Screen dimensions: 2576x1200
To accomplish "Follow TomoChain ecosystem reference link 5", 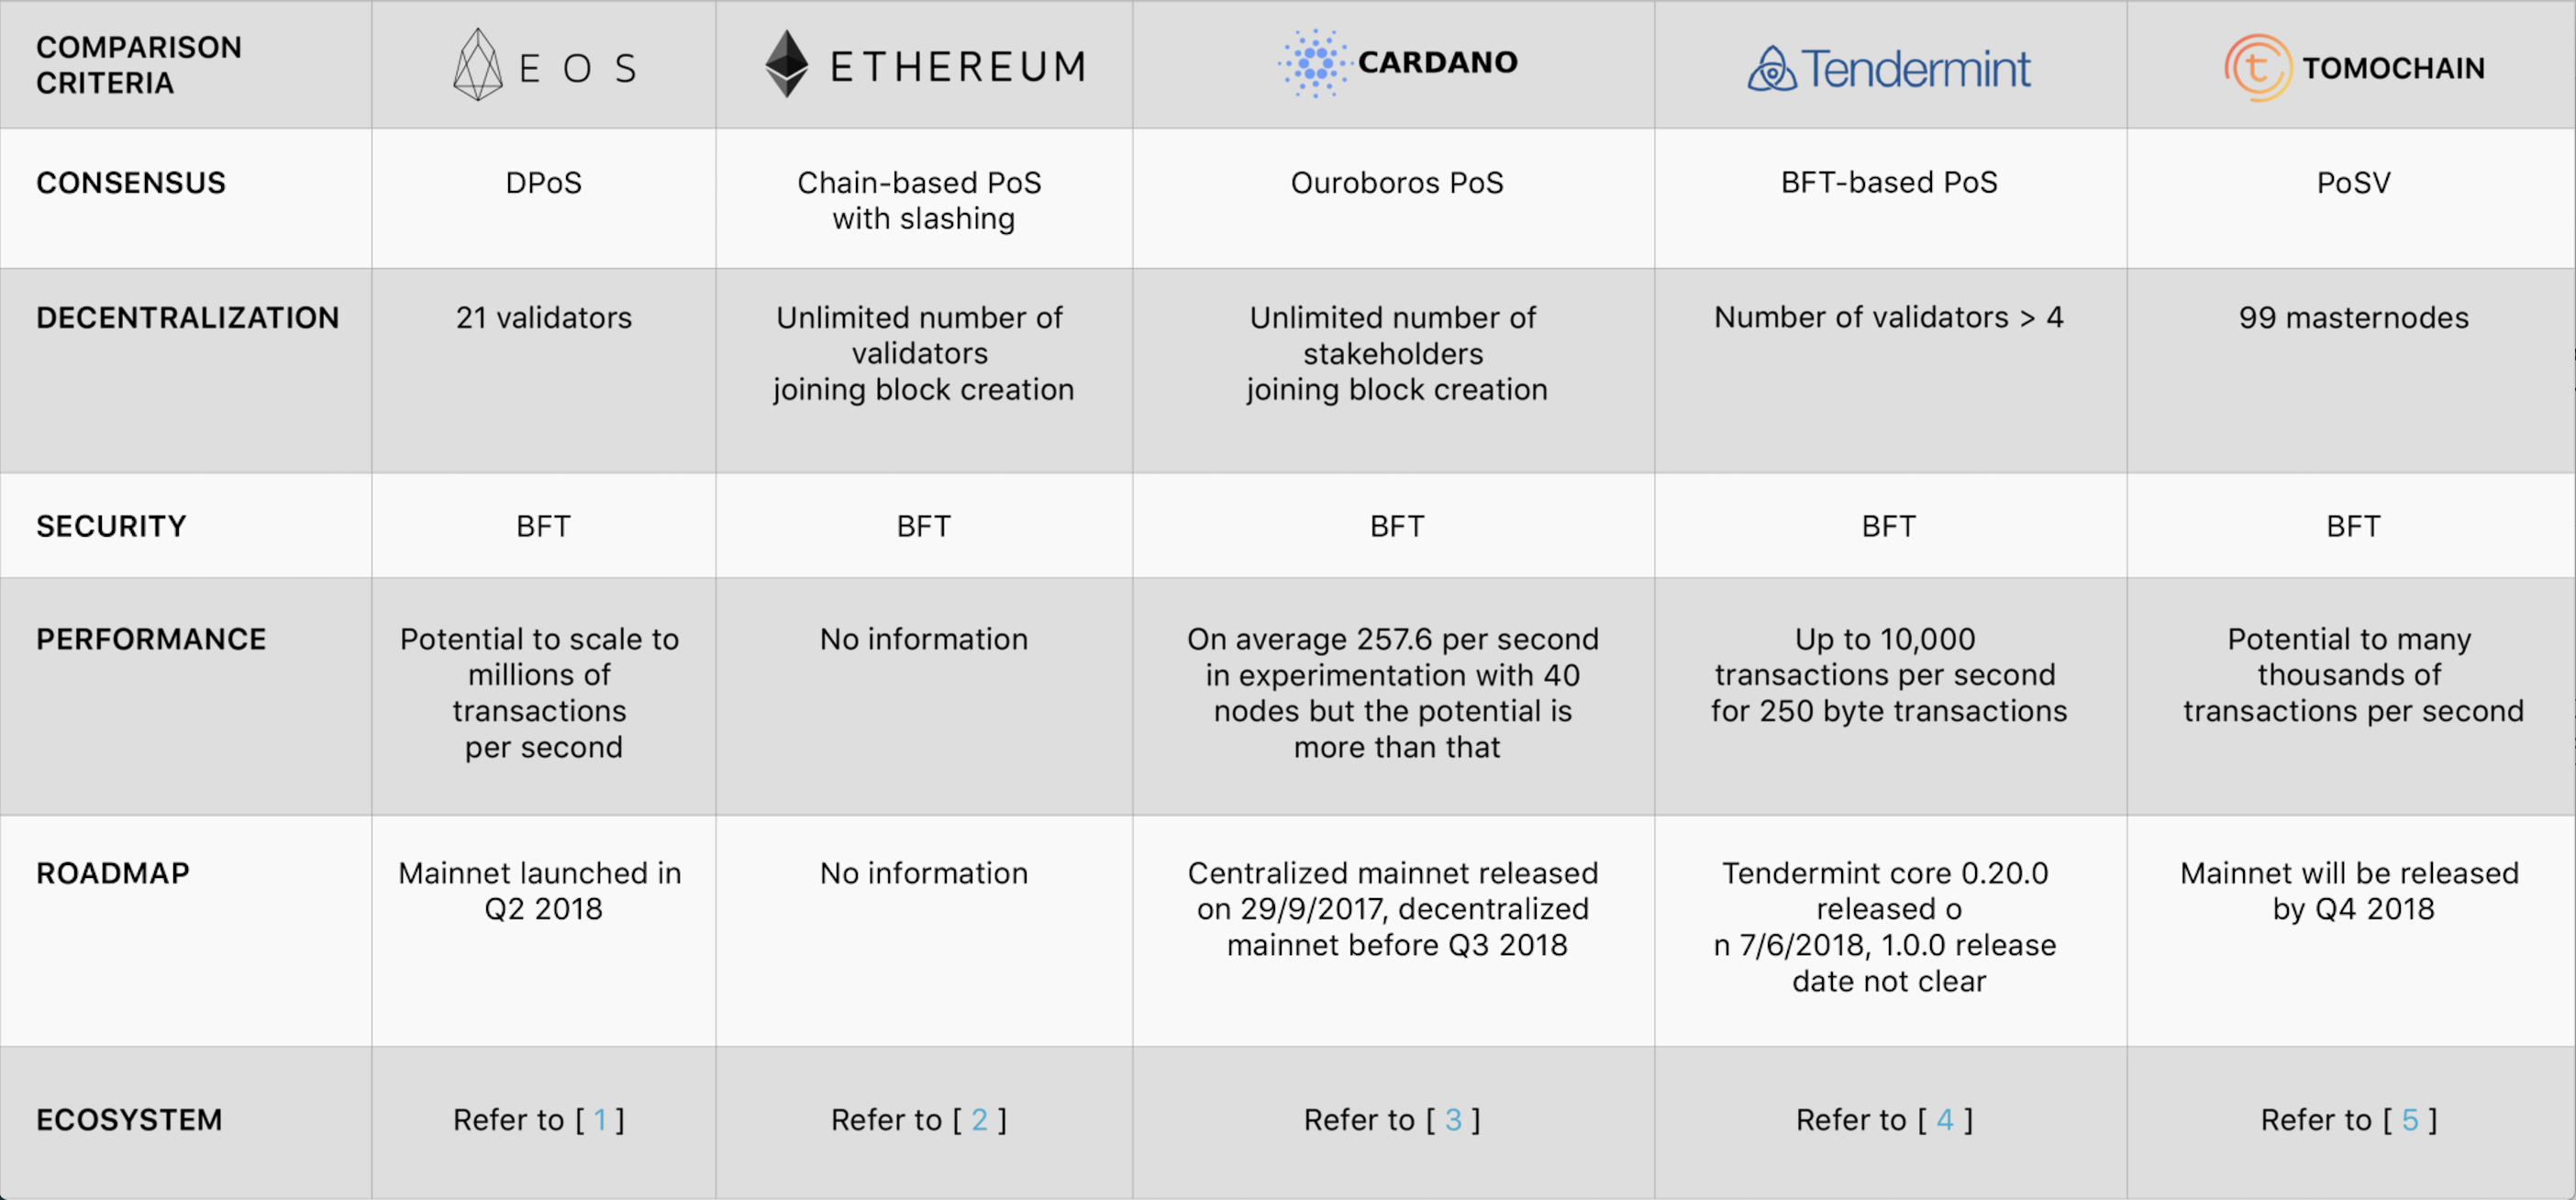I will click(2410, 1120).
